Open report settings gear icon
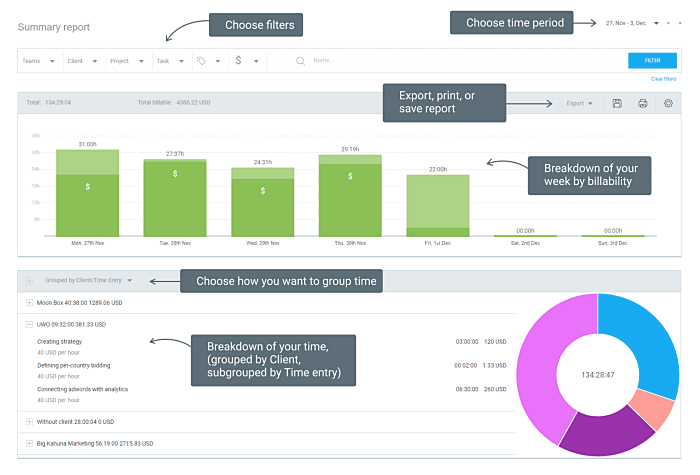Viewport: 700px width, 475px height. tap(668, 104)
